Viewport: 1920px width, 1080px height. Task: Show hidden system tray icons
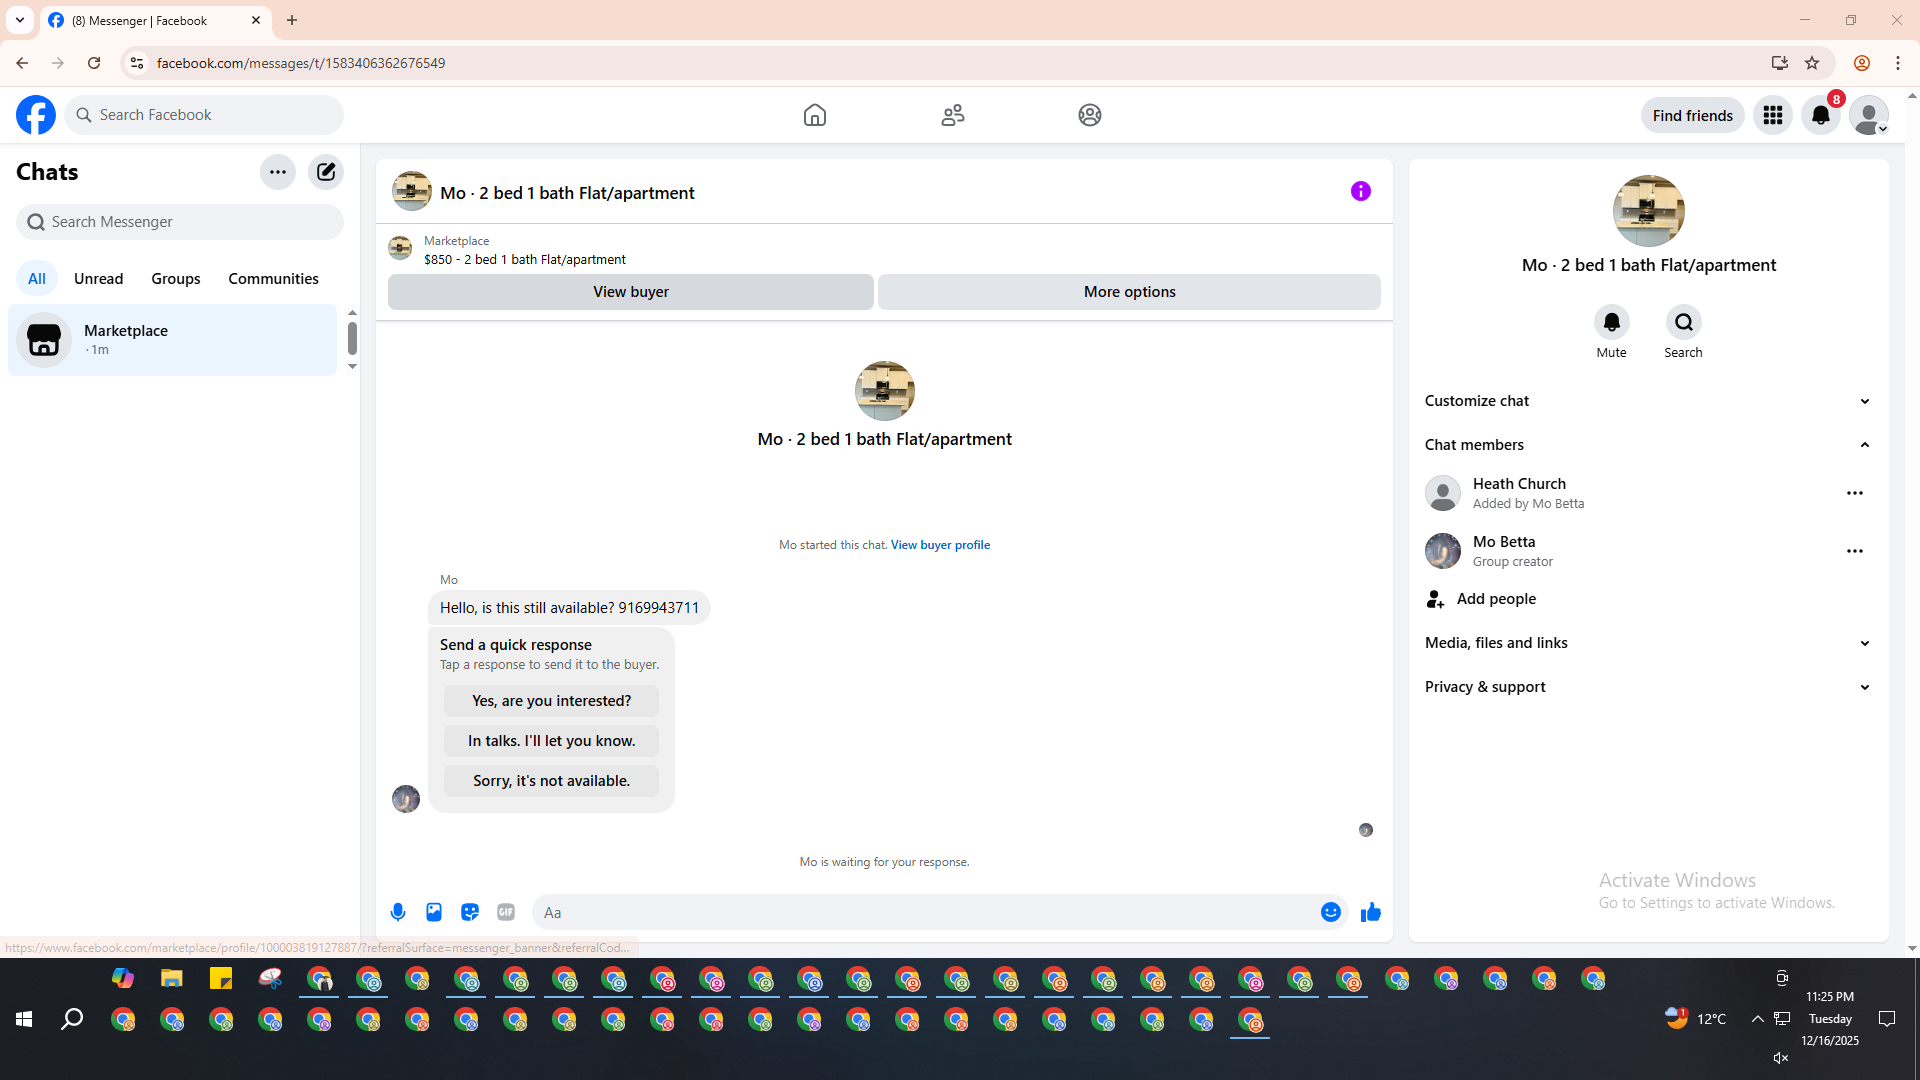[x=1757, y=1019]
